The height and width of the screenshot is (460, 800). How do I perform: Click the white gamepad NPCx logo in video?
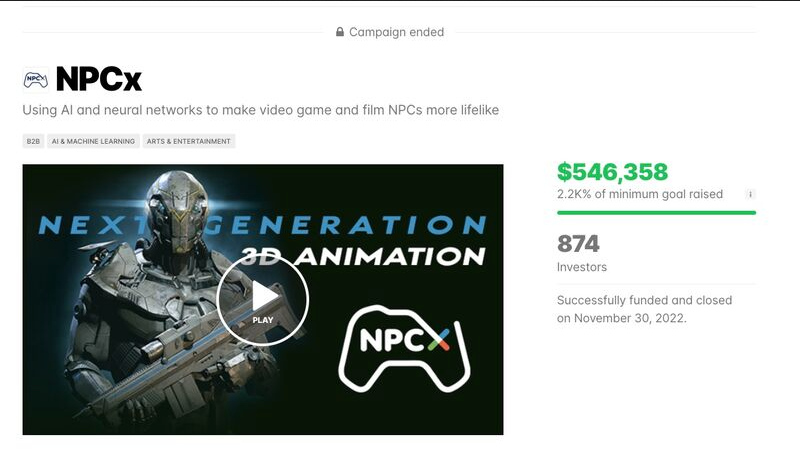click(405, 348)
